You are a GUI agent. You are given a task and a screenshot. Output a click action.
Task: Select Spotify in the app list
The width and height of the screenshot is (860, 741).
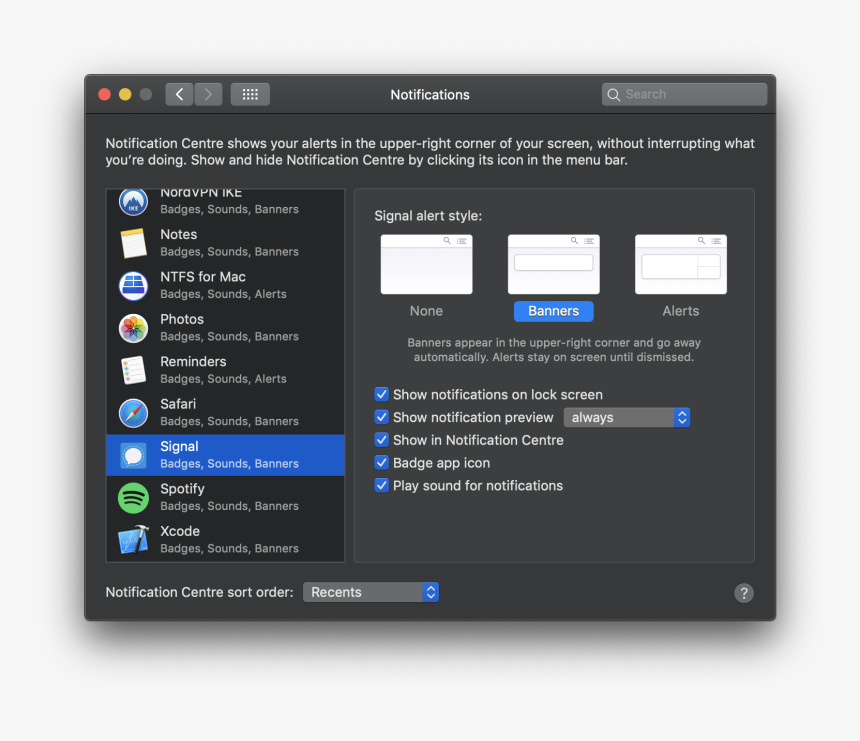[225, 497]
